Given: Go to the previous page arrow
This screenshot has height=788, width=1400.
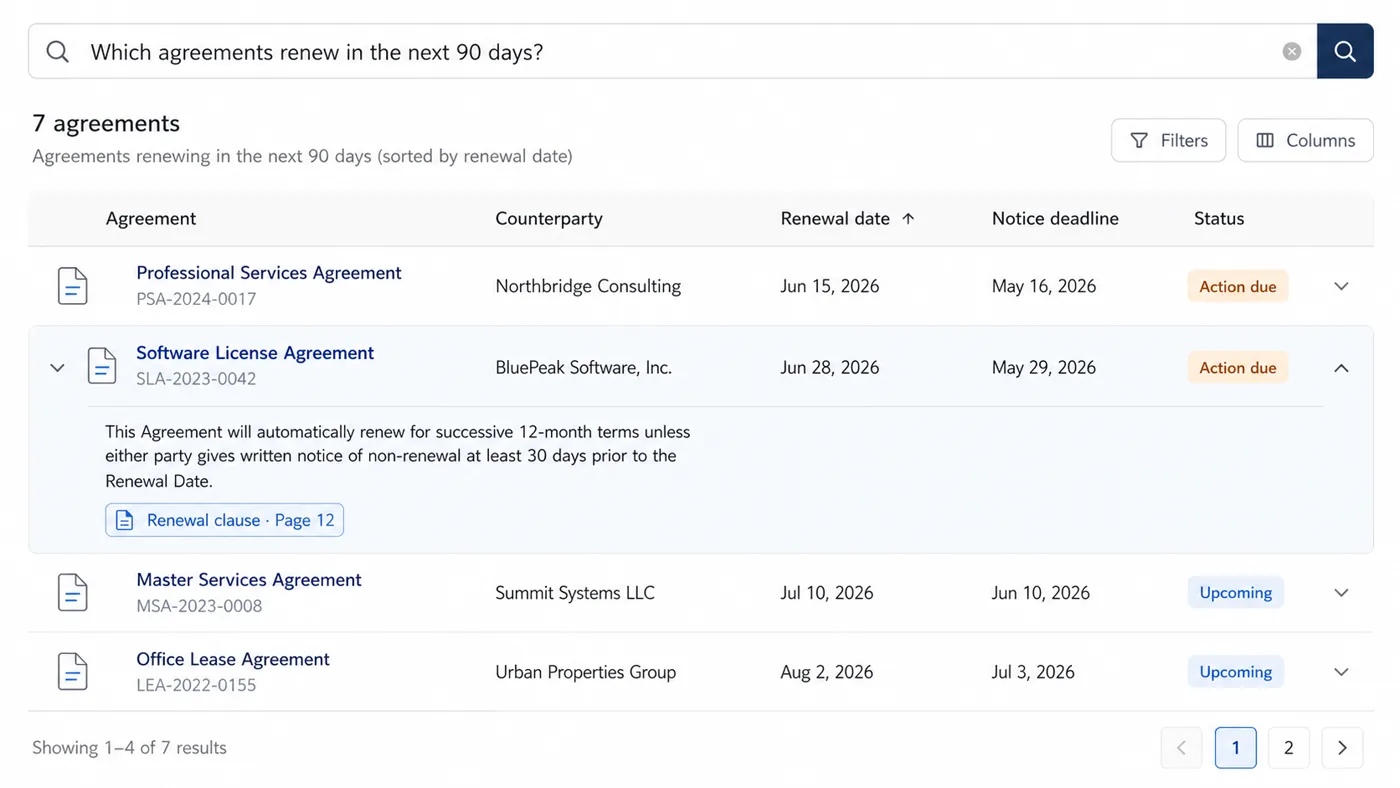Looking at the screenshot, I should (1181, 748).
